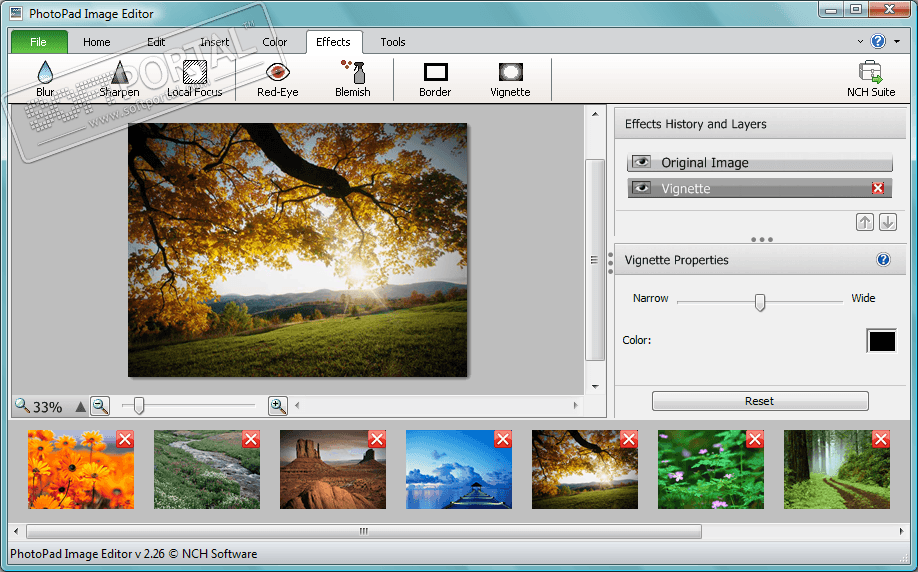Move the layer up with arrow button
918x572 pixels.
pos(865,222)
